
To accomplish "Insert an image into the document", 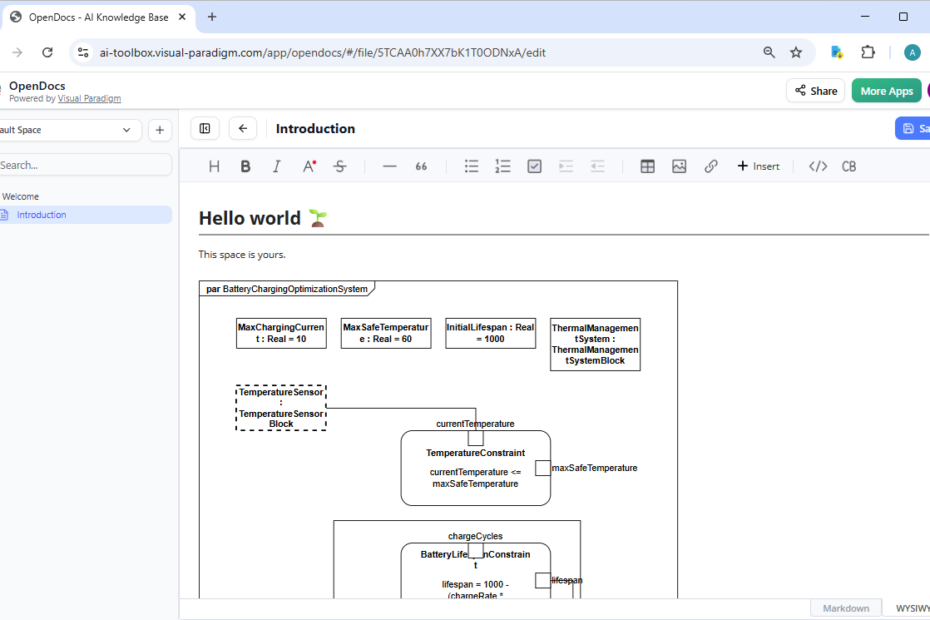I will [x=679, y=166].
